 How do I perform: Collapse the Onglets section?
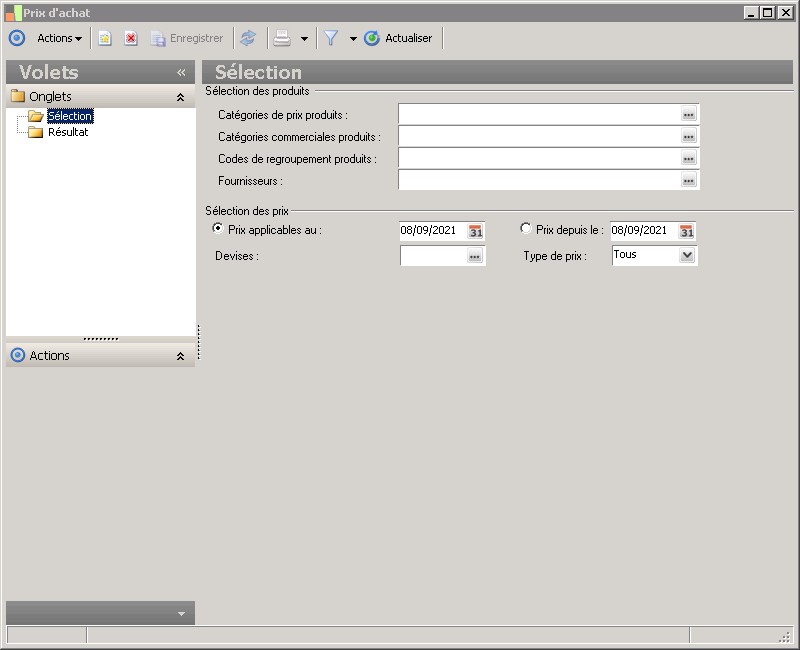pyautogui.click(x=180, y=97)
